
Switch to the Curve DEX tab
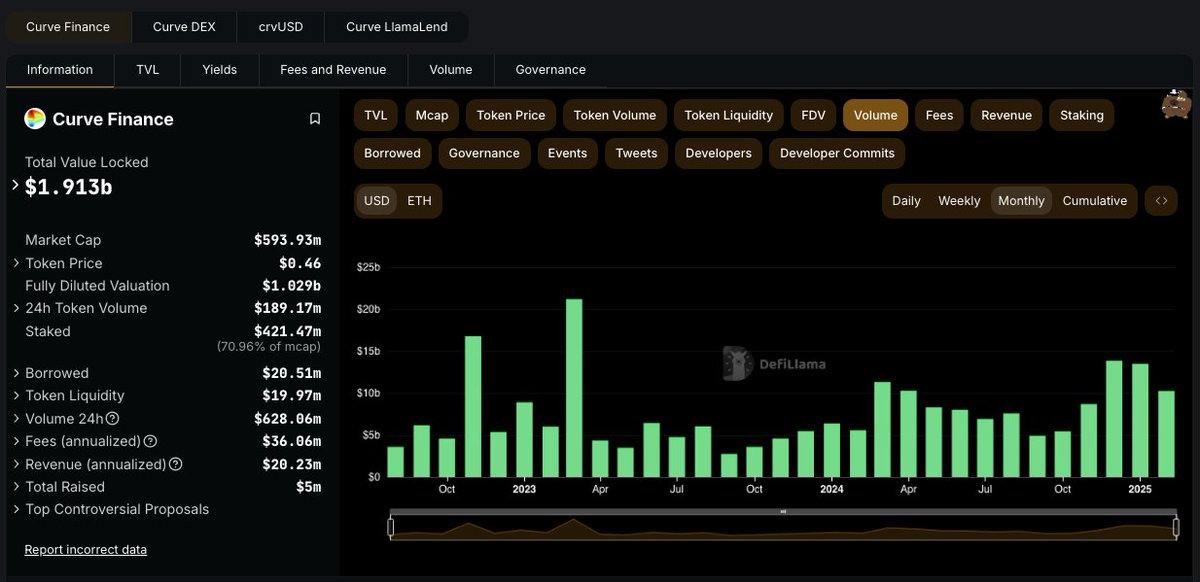pyautogui.click(x=184, y=27)
